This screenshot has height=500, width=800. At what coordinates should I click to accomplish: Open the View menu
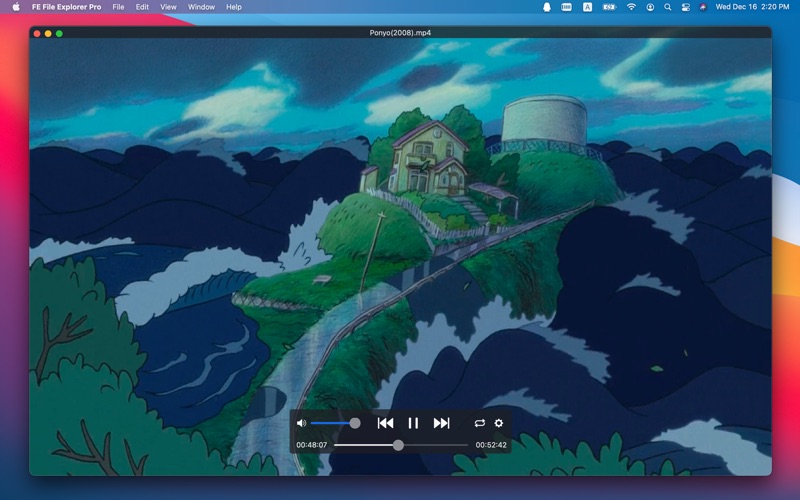(168, 7)
